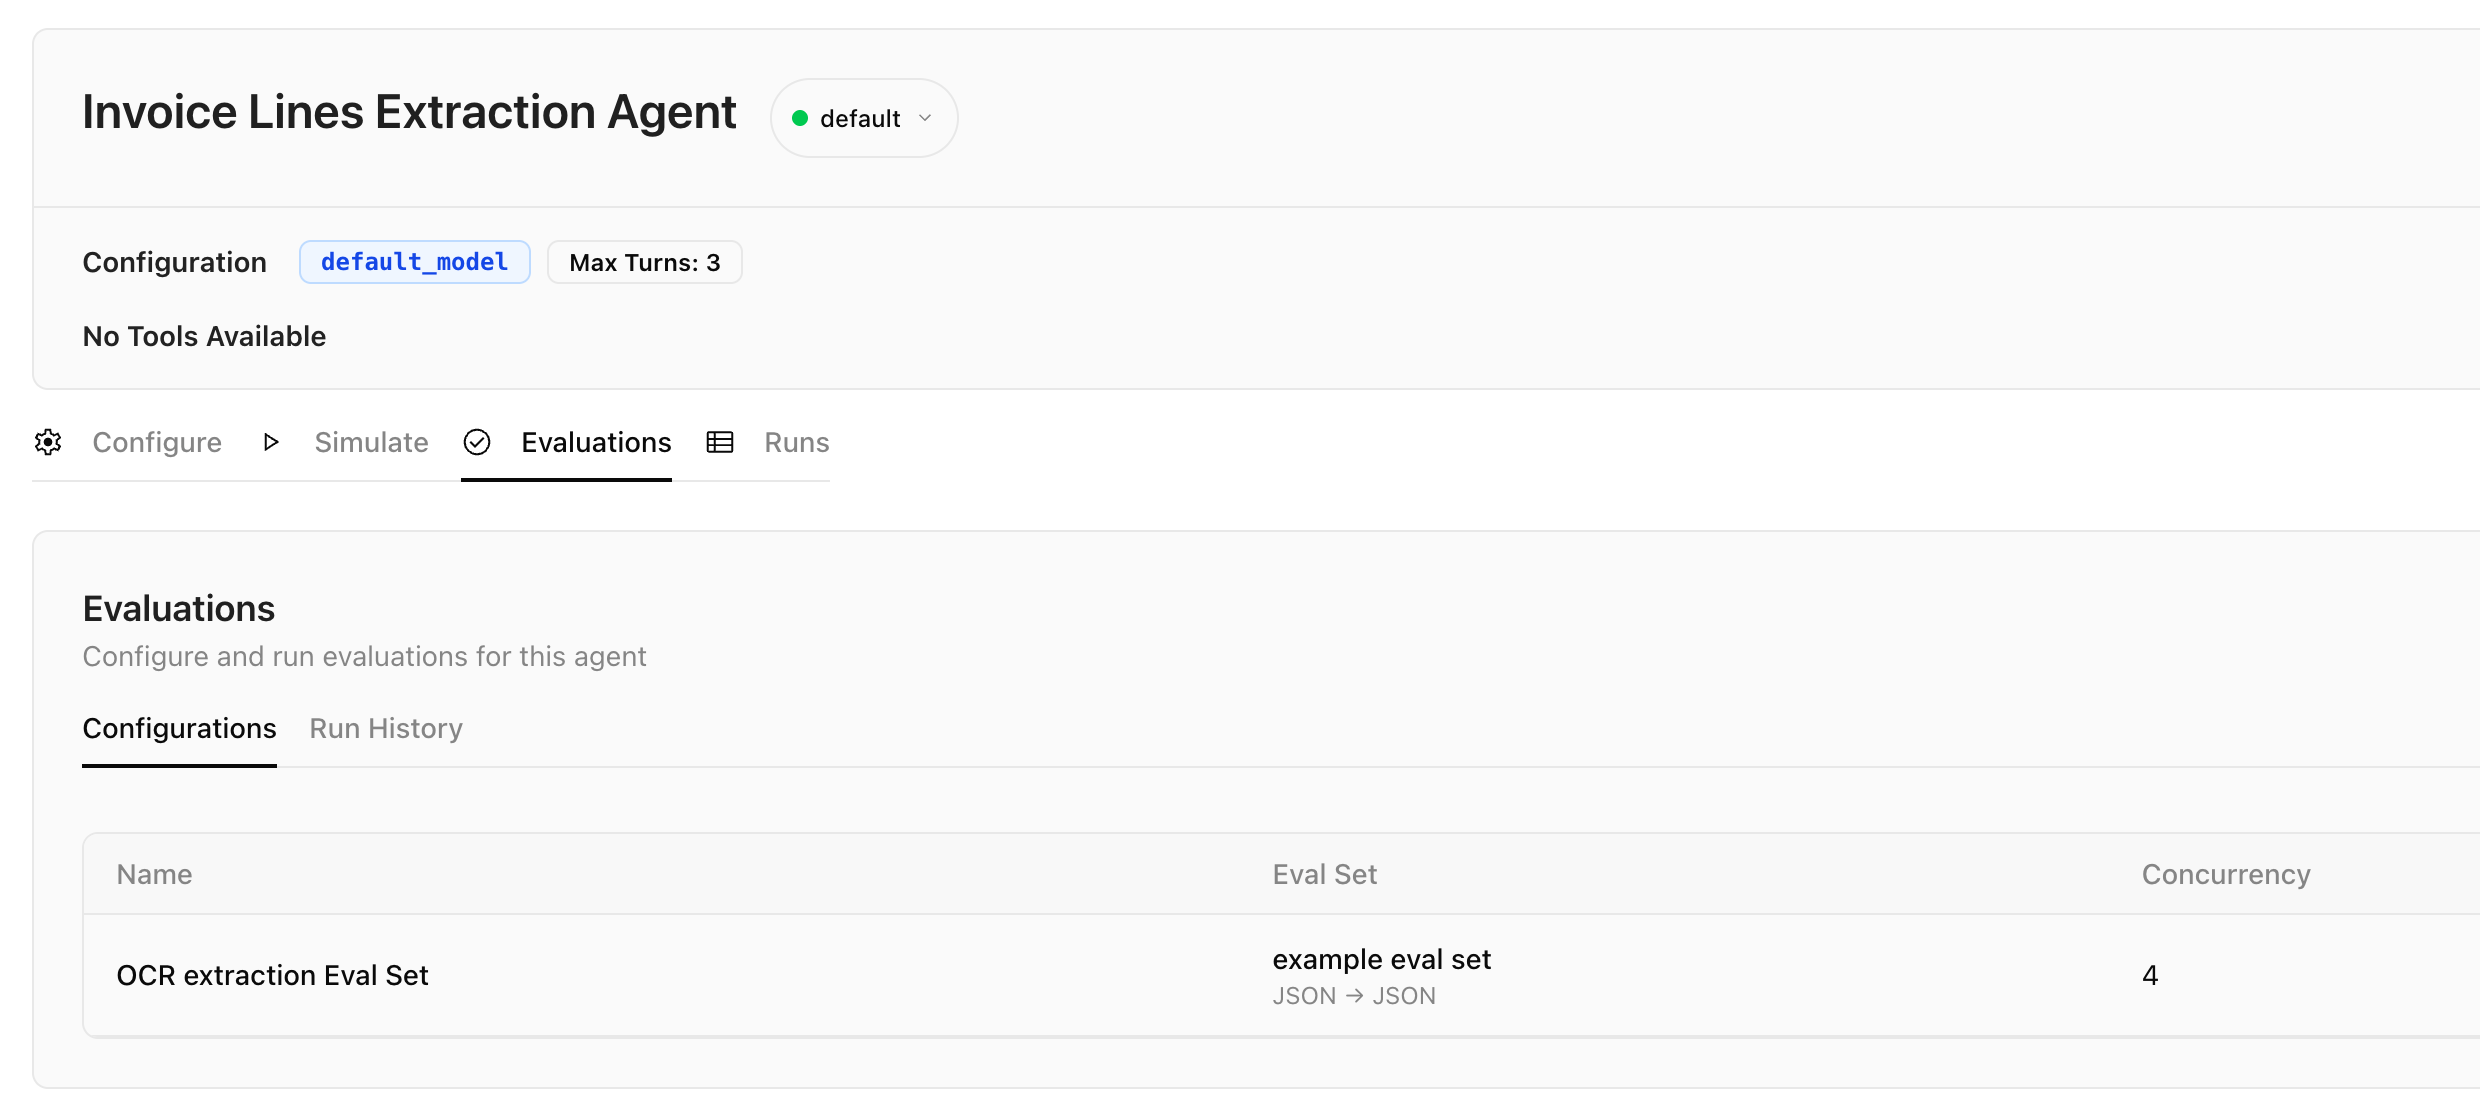Switch to the Simulate tab label

(371, 442)
